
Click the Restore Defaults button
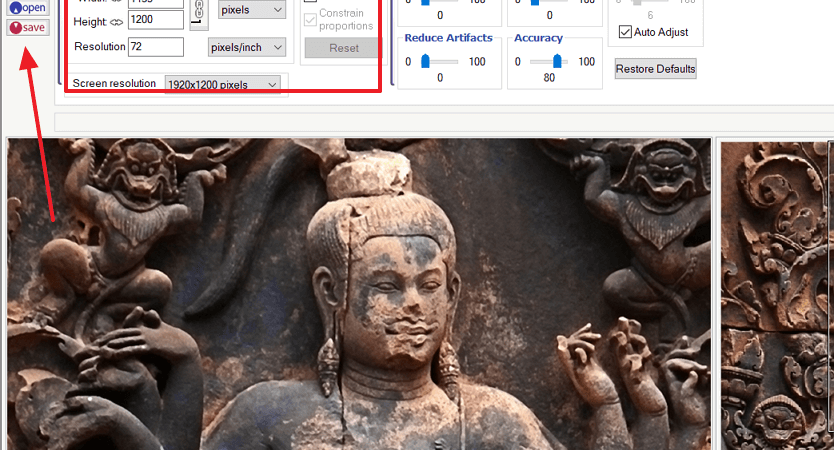pyautogui.click(x=655, y=69)
